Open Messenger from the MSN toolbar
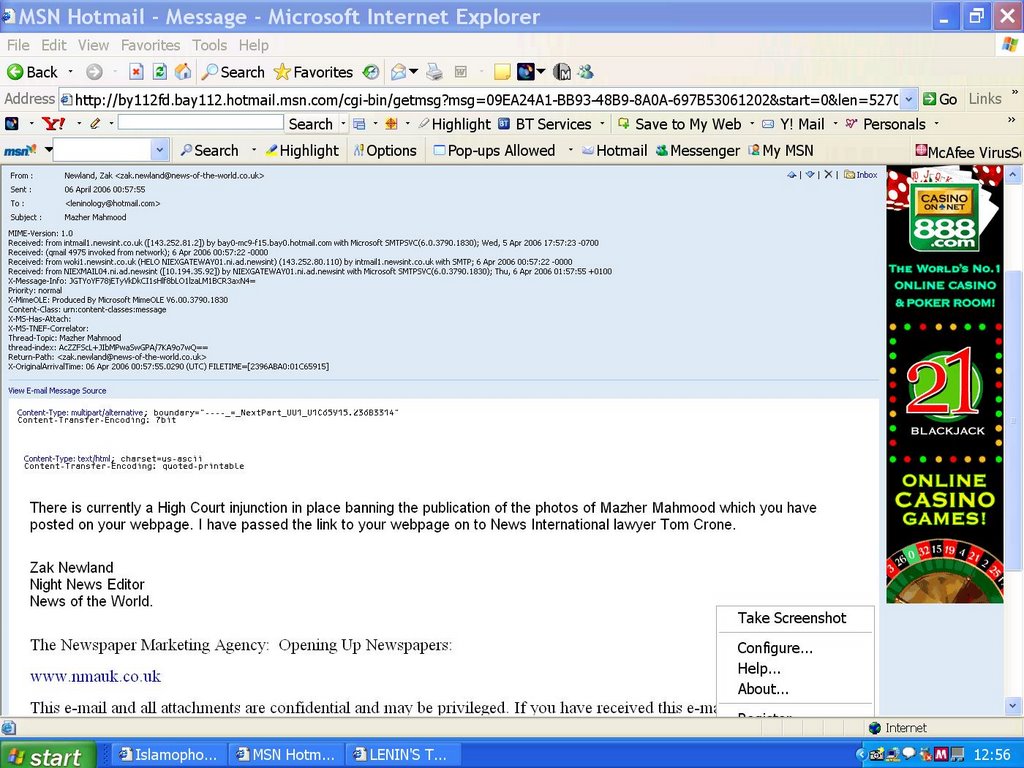 pyautogui.click(x=697, y=150)
